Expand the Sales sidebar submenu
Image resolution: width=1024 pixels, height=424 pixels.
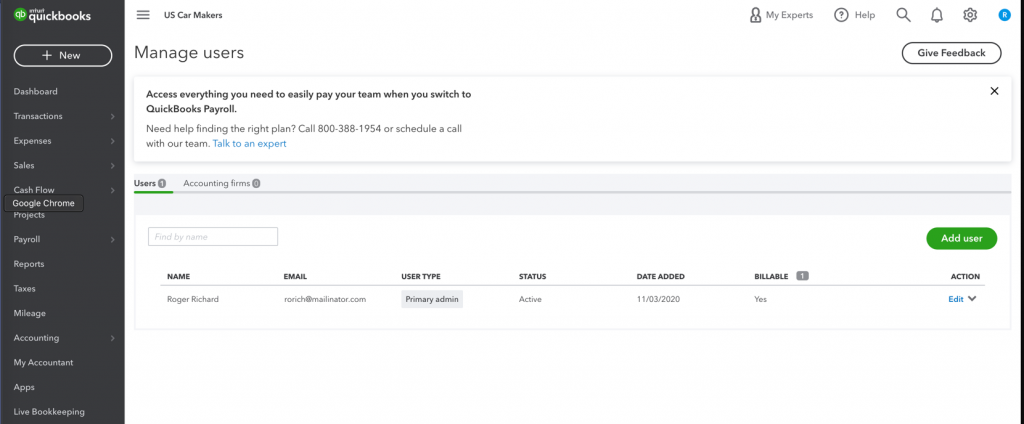point(112,166)
